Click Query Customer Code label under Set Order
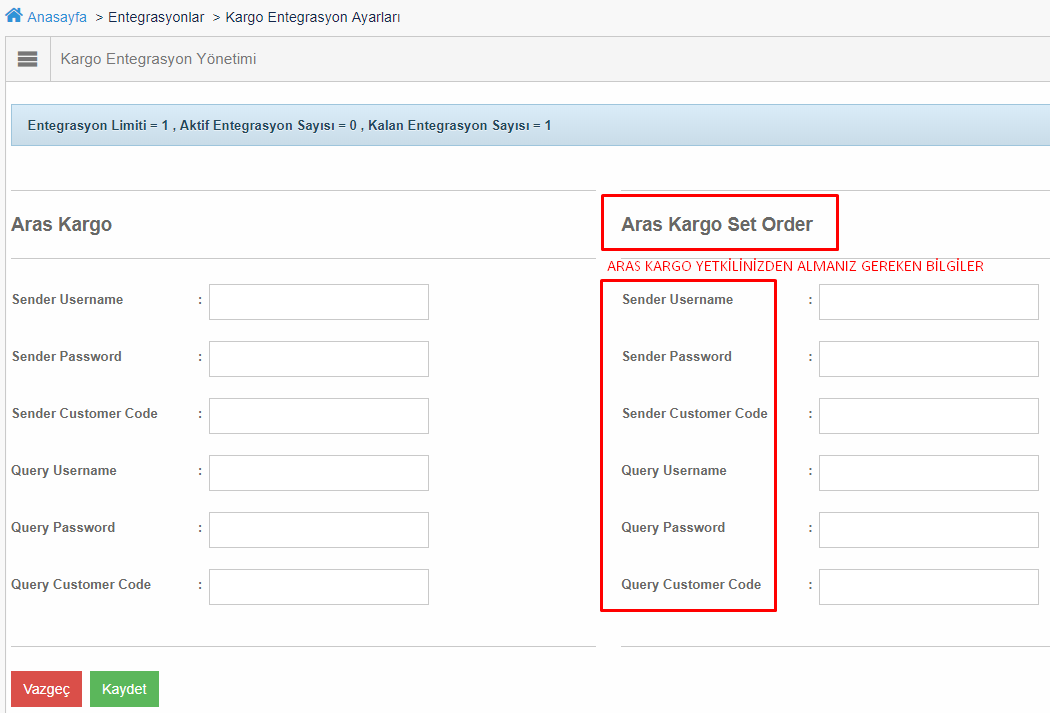 (691, 584)
